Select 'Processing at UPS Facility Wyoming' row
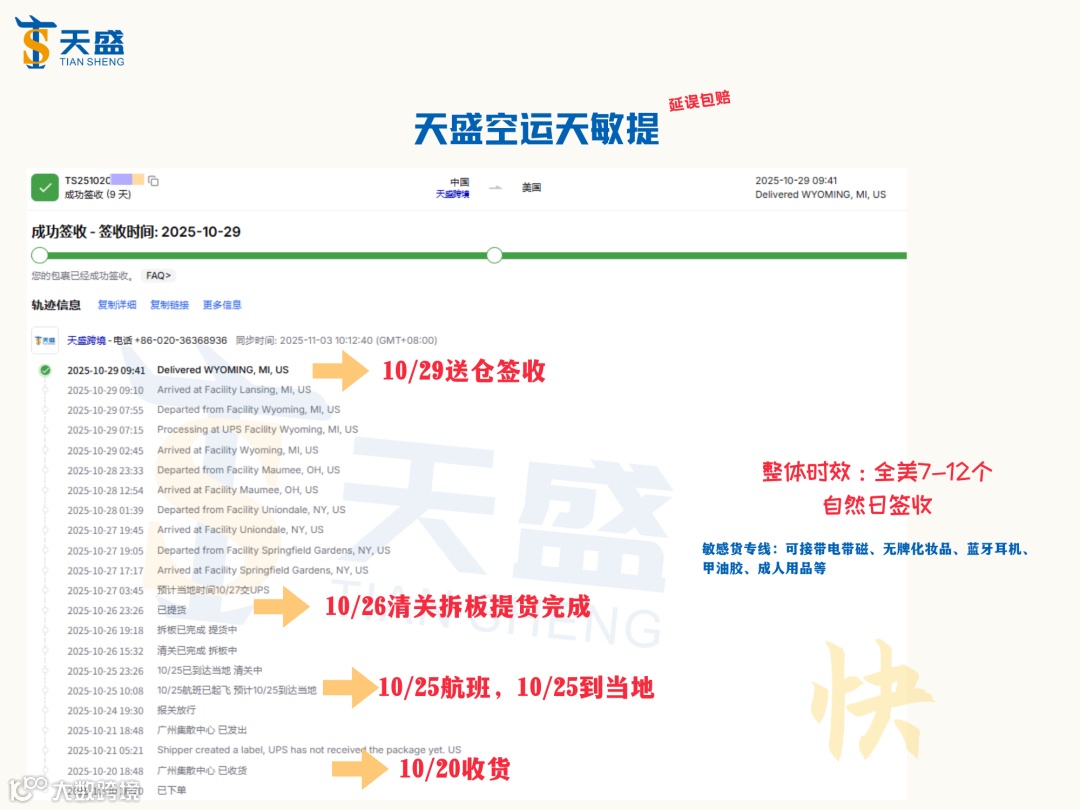Image resolution: width=1080 pixels, height=810 pixels. coord(212,430)
